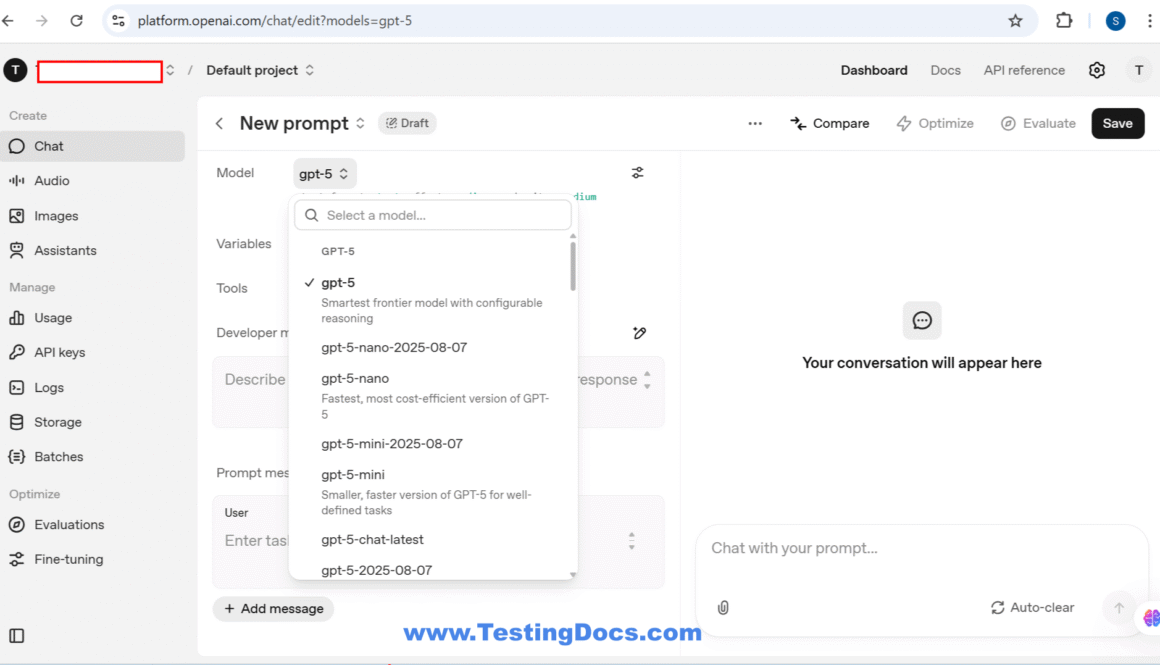Collapse the left sidebar

pos(15,636)
